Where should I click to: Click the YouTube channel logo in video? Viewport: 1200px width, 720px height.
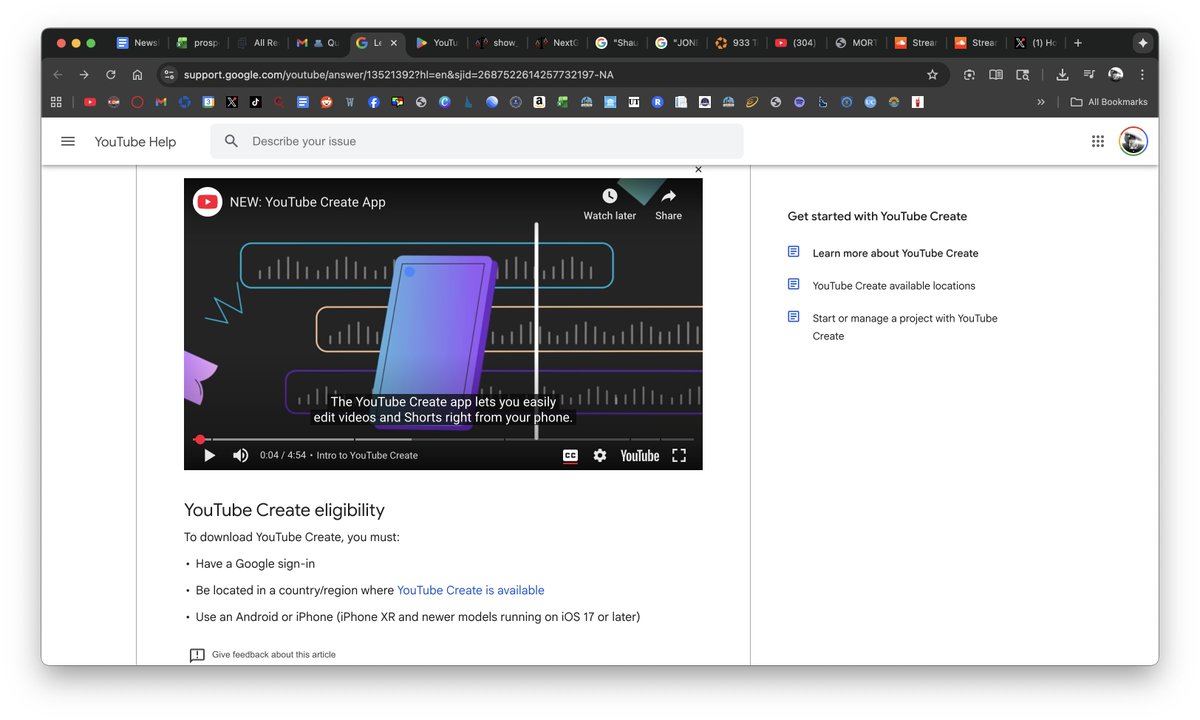pyautogui.click(x=207, y=202)
